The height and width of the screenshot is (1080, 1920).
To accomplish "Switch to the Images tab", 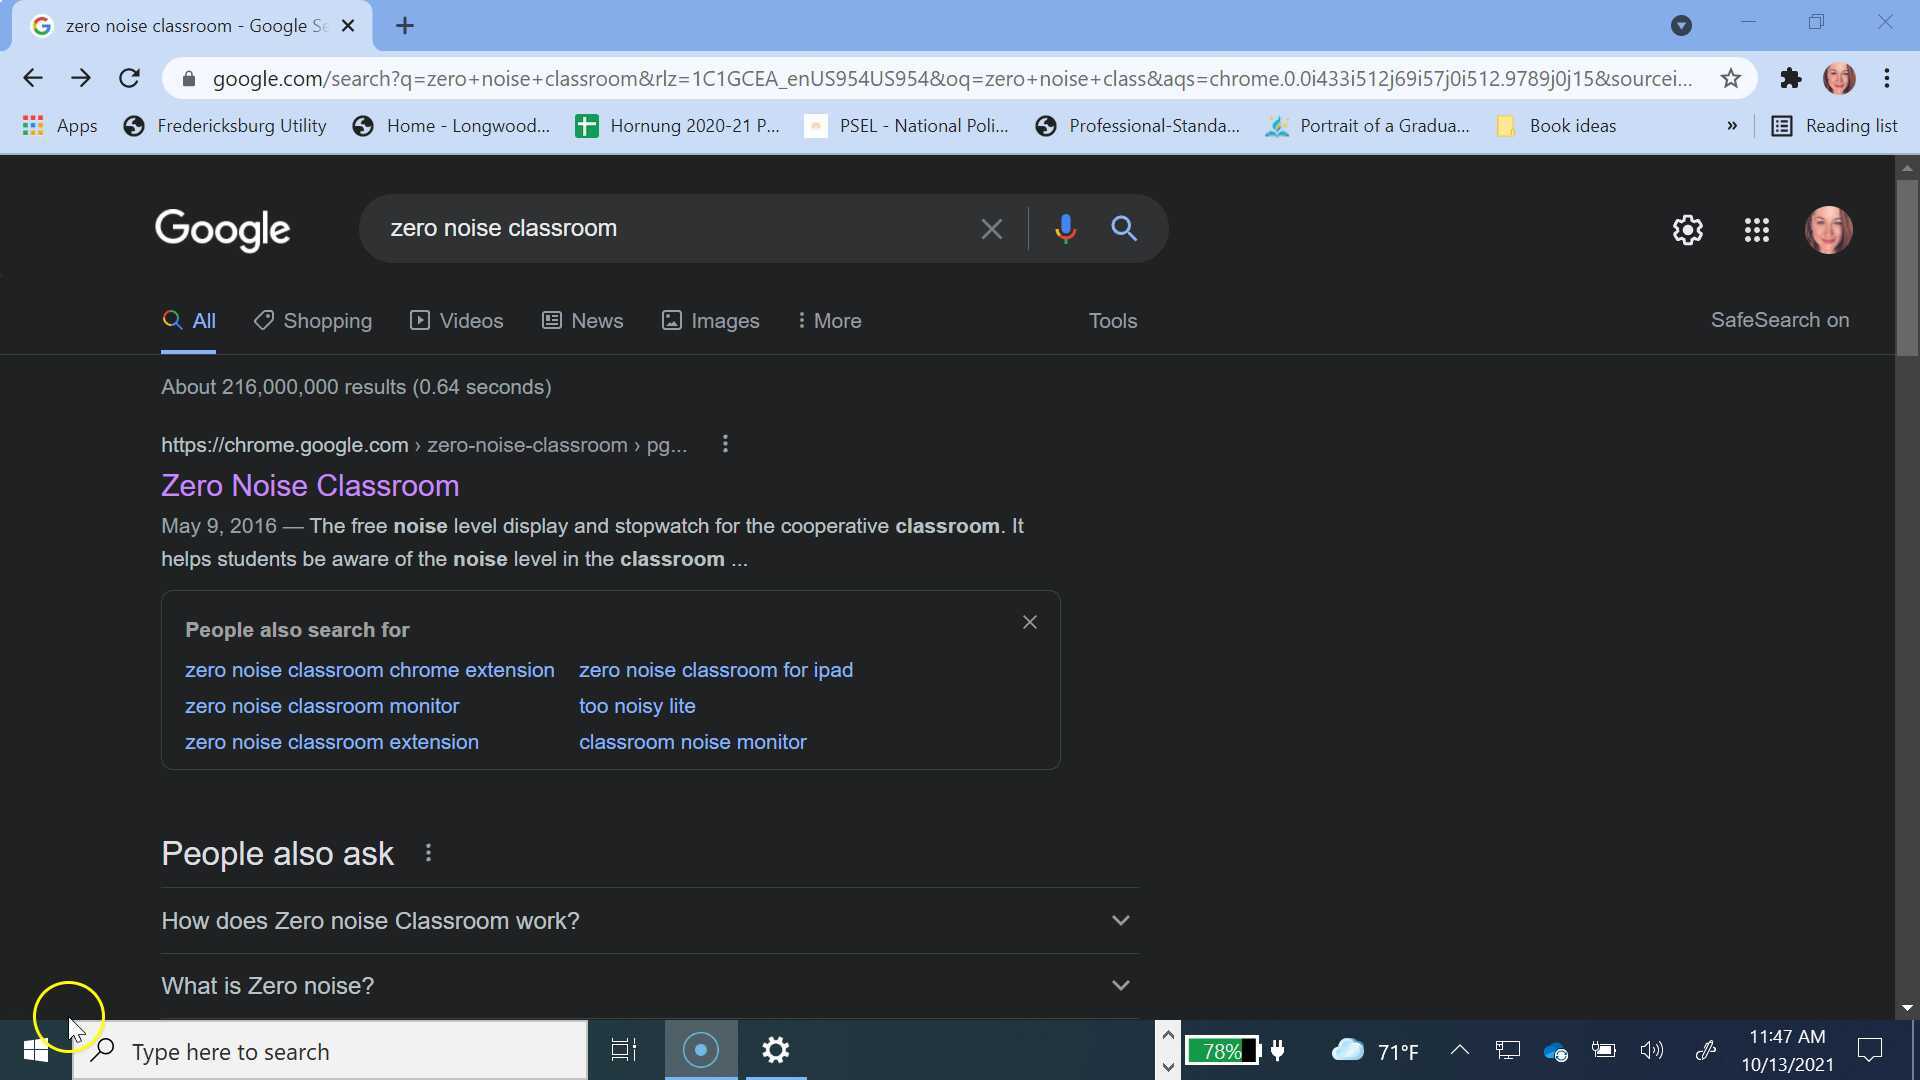I will 711,321.
